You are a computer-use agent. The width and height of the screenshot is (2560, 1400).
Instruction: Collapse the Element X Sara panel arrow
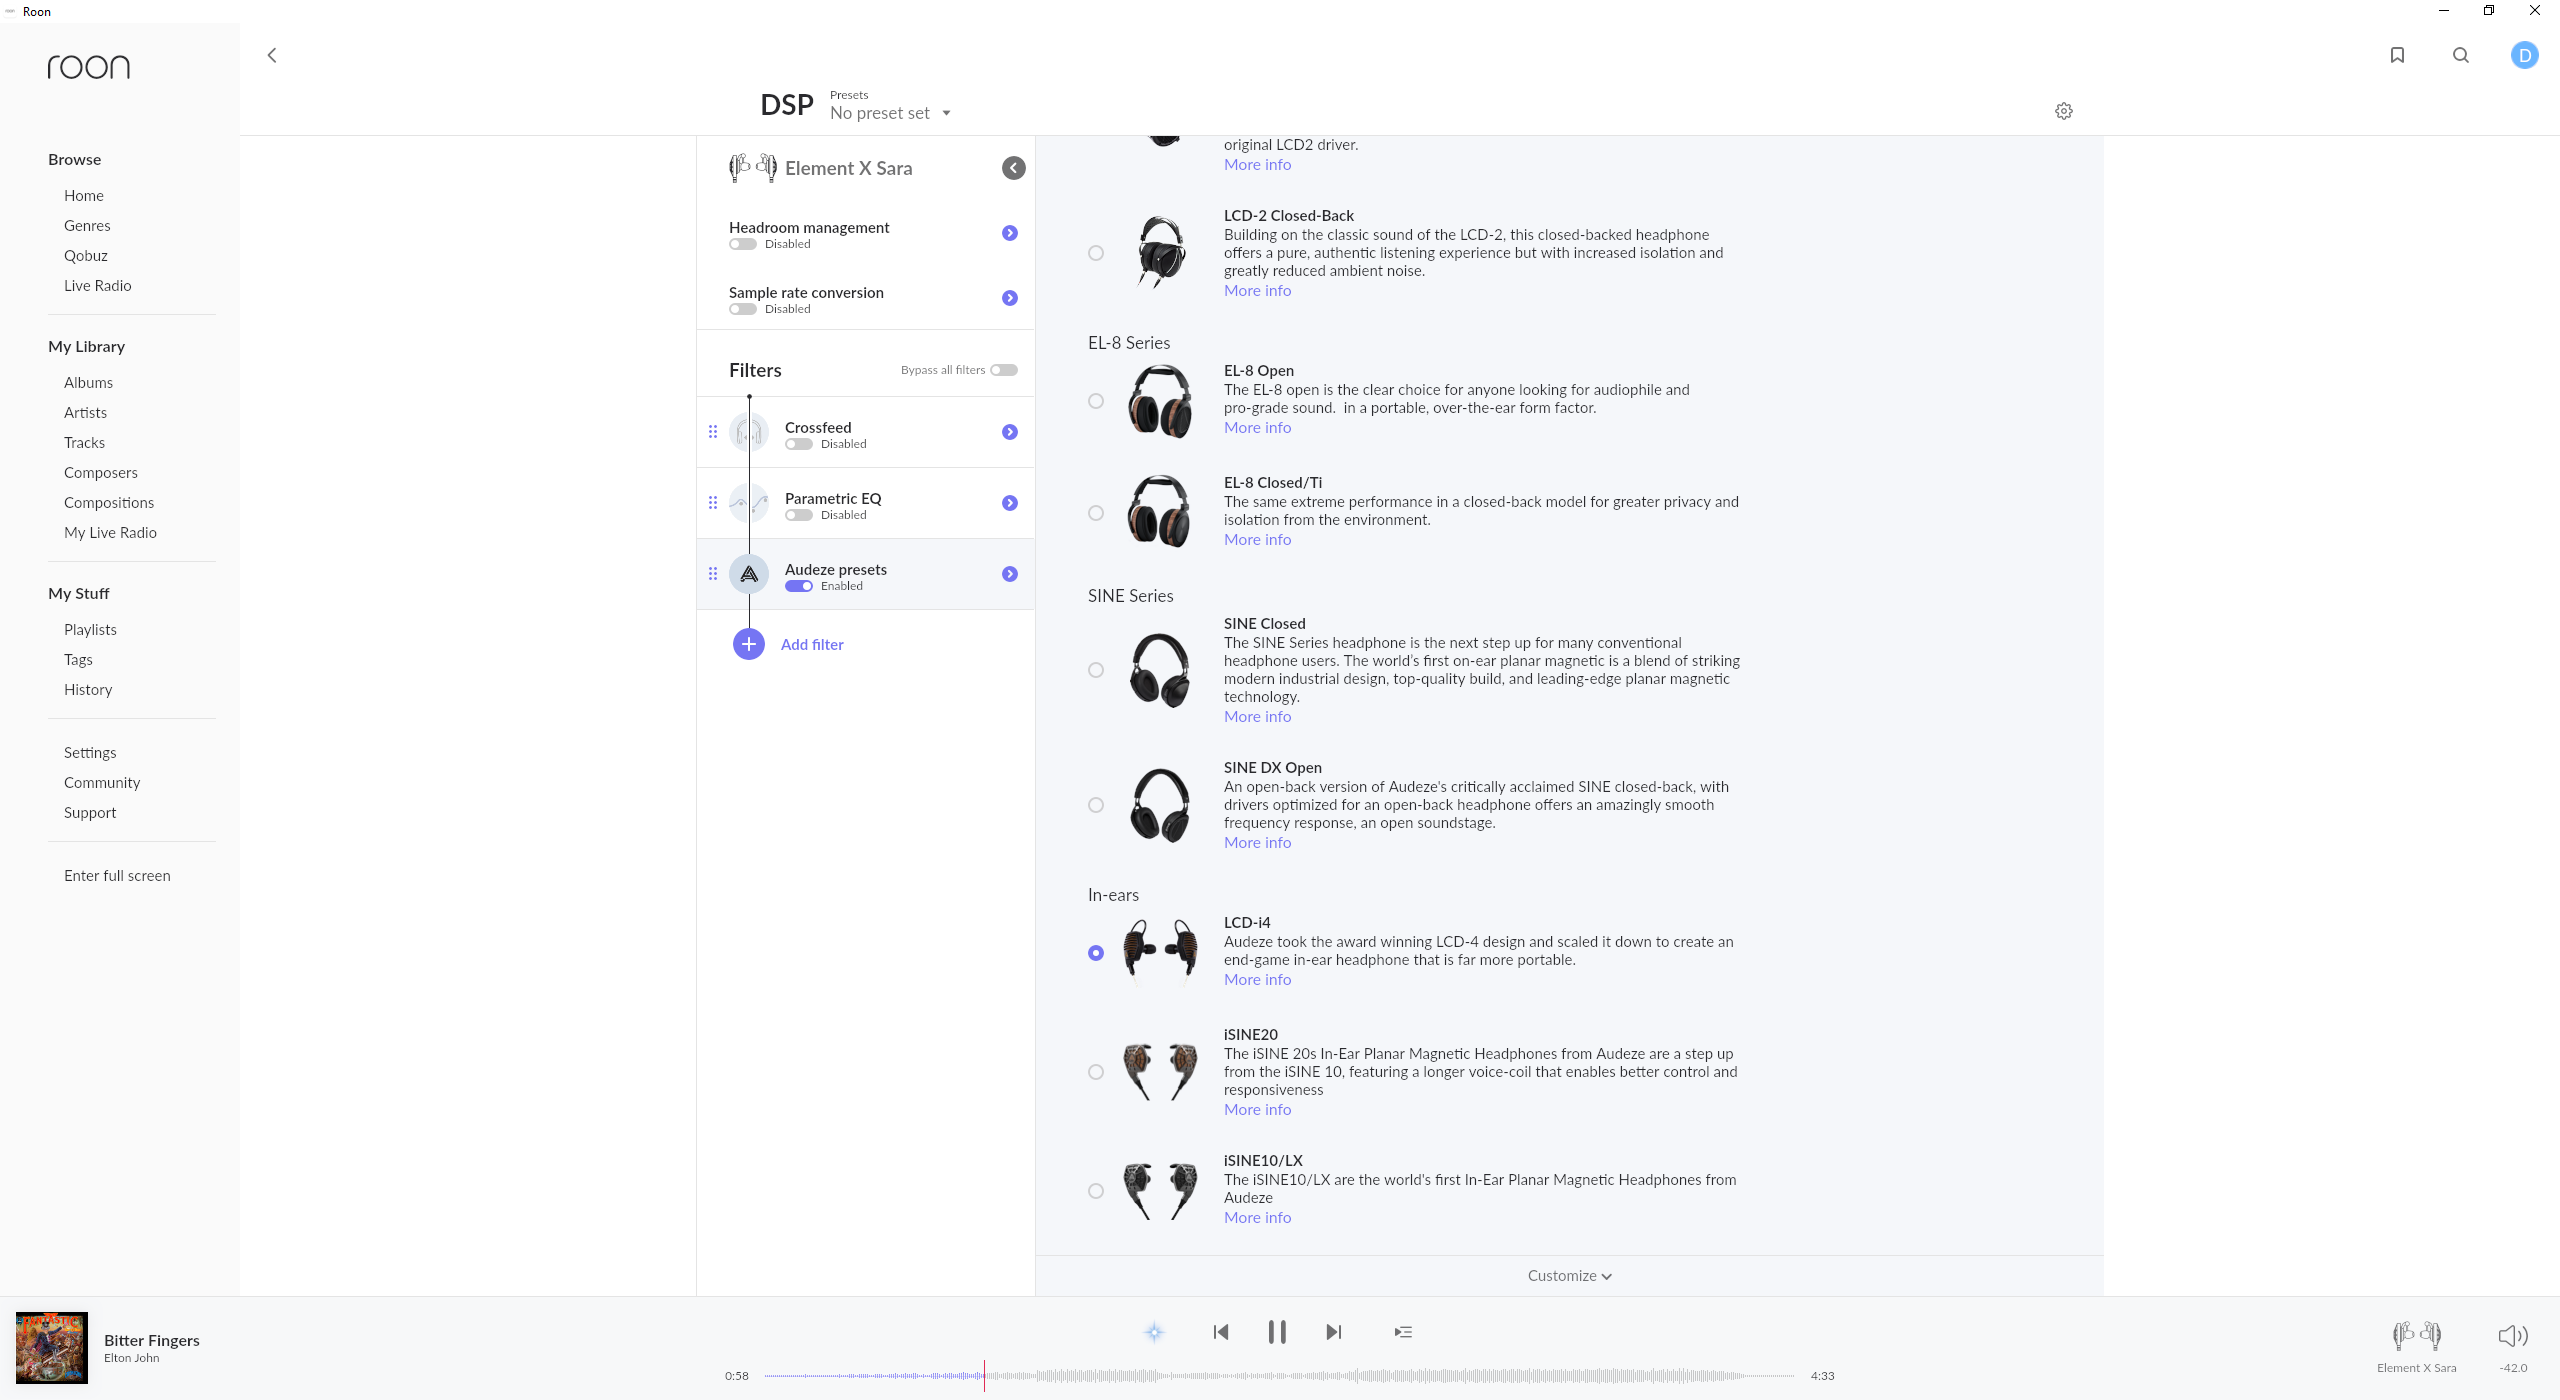1014,168
